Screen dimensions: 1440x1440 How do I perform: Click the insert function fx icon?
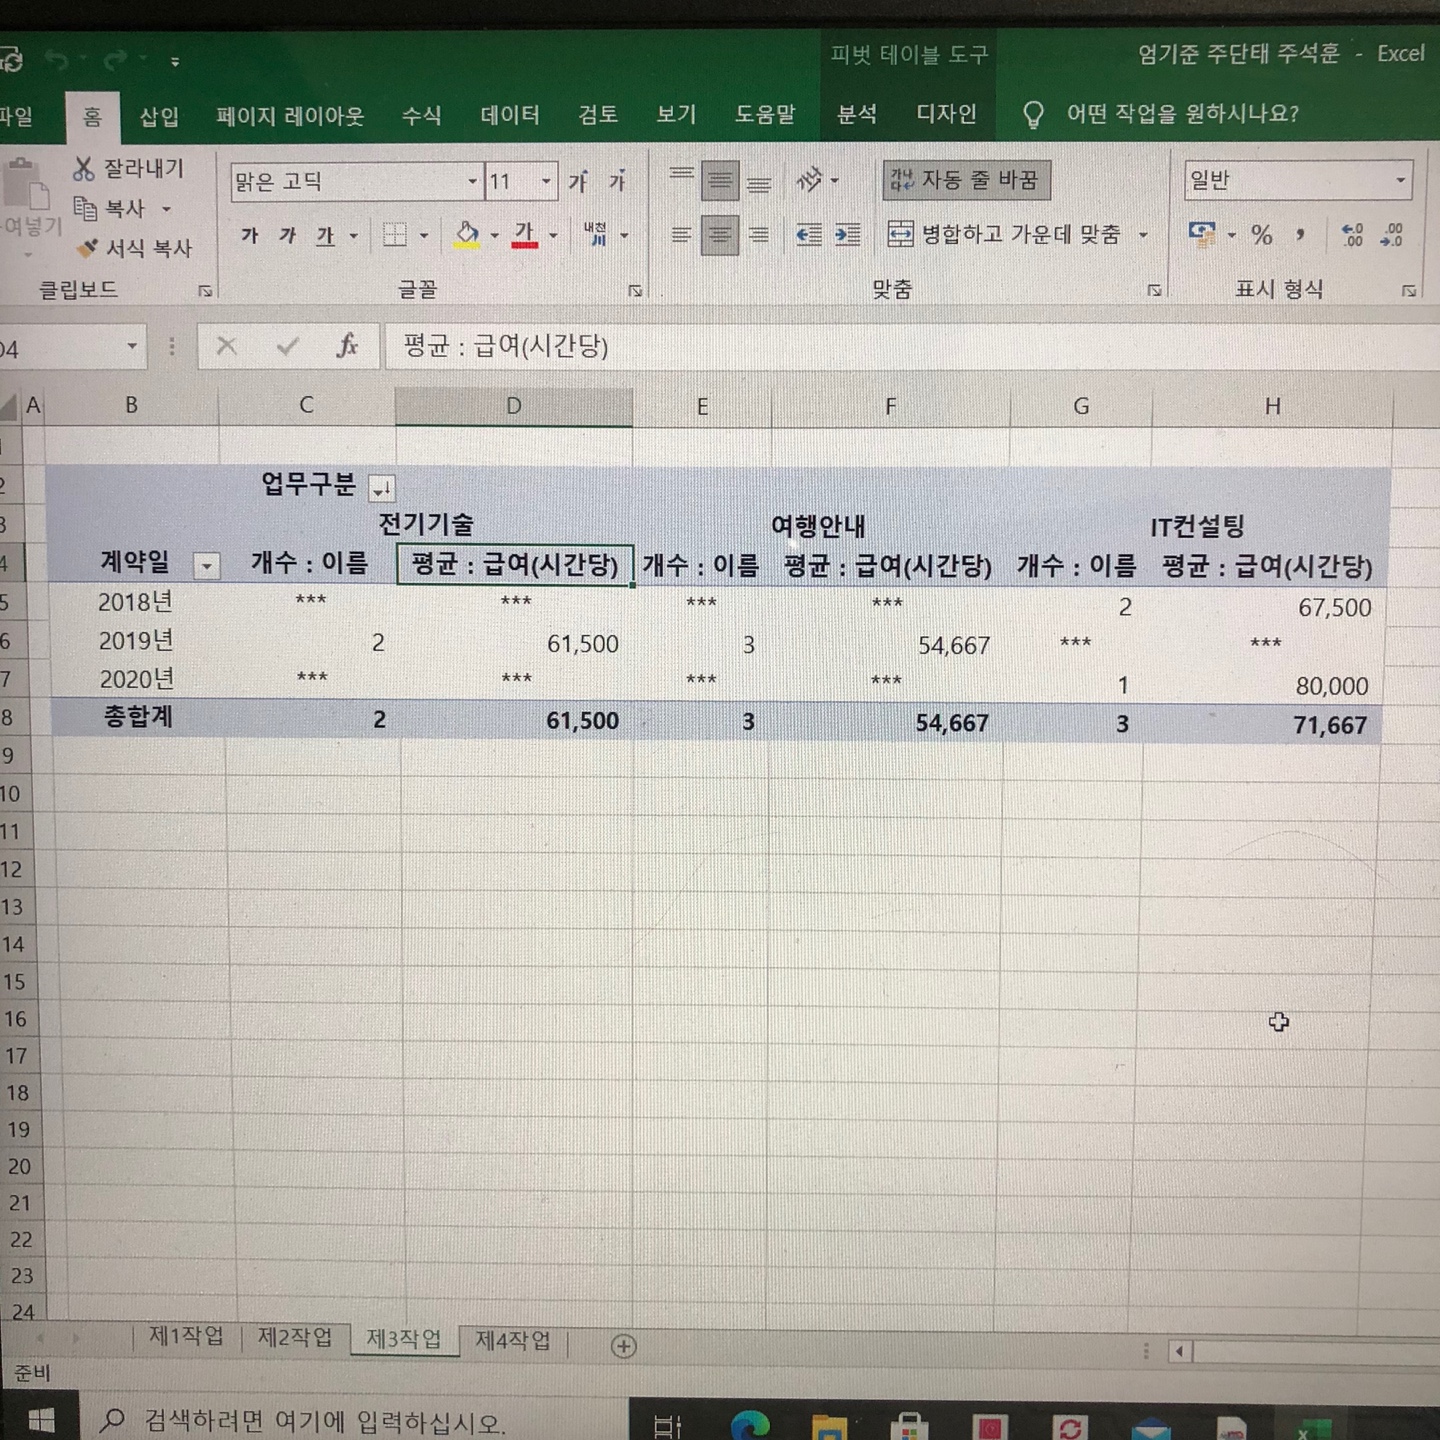(346, 347)
